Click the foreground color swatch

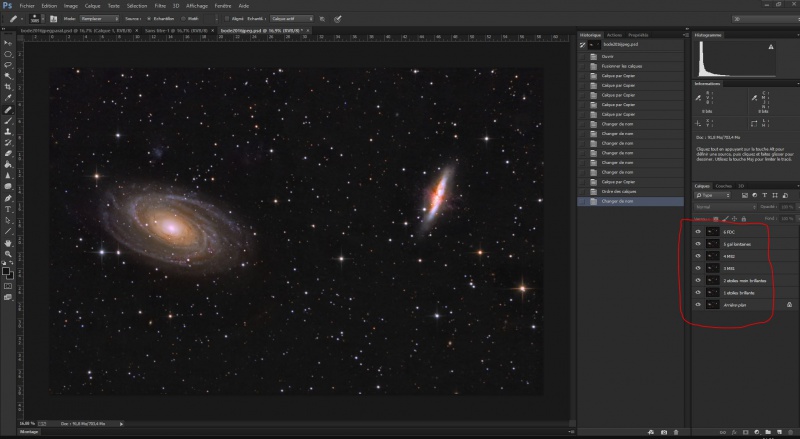(6, 270)
